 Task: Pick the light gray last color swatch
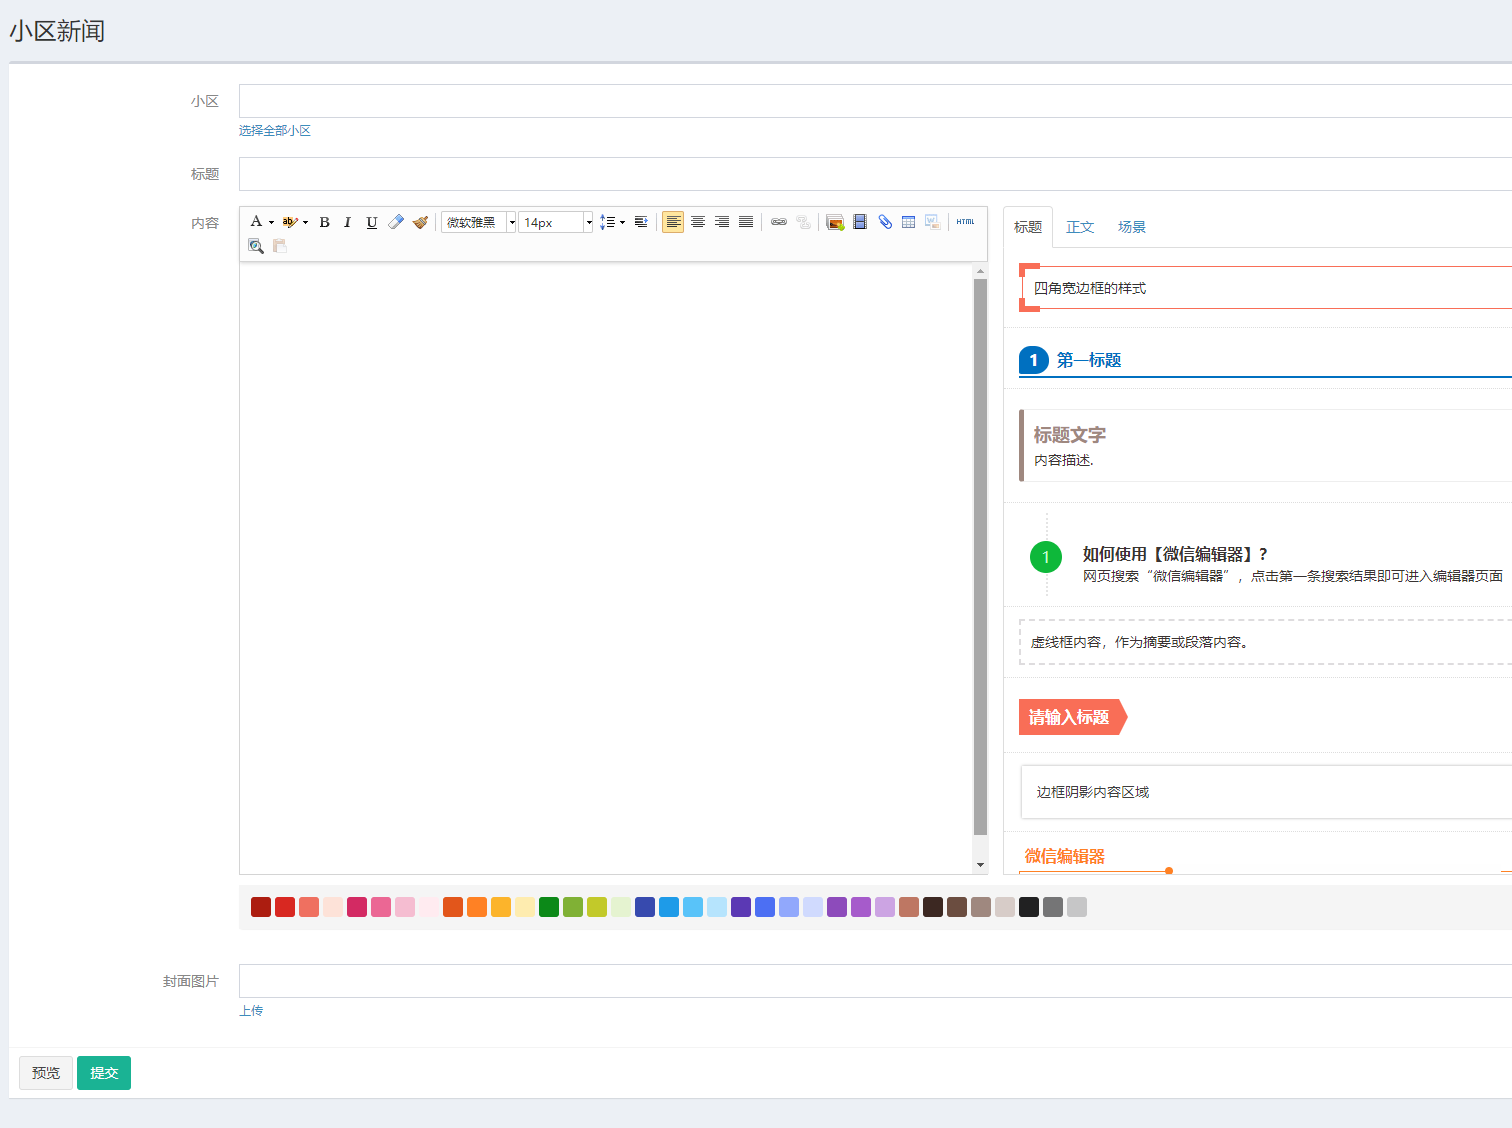click(1077, 907)
